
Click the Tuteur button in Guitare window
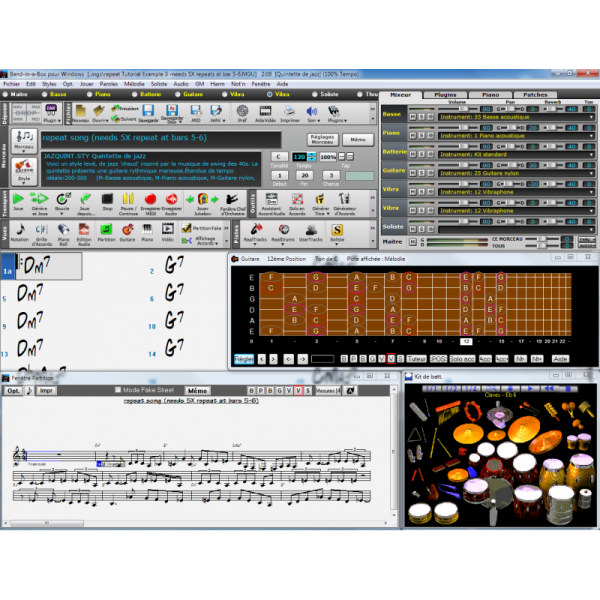416,359
